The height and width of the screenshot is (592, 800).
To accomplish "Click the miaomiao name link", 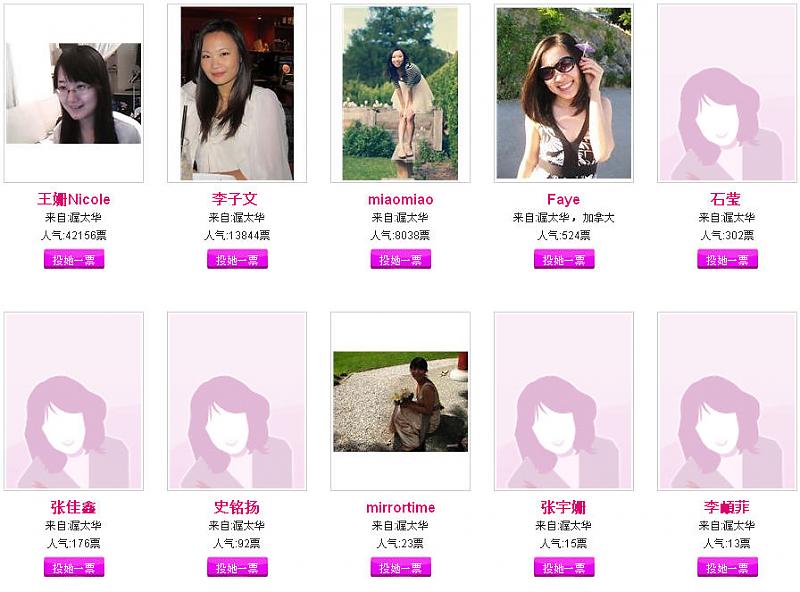I will click(401, 200).
